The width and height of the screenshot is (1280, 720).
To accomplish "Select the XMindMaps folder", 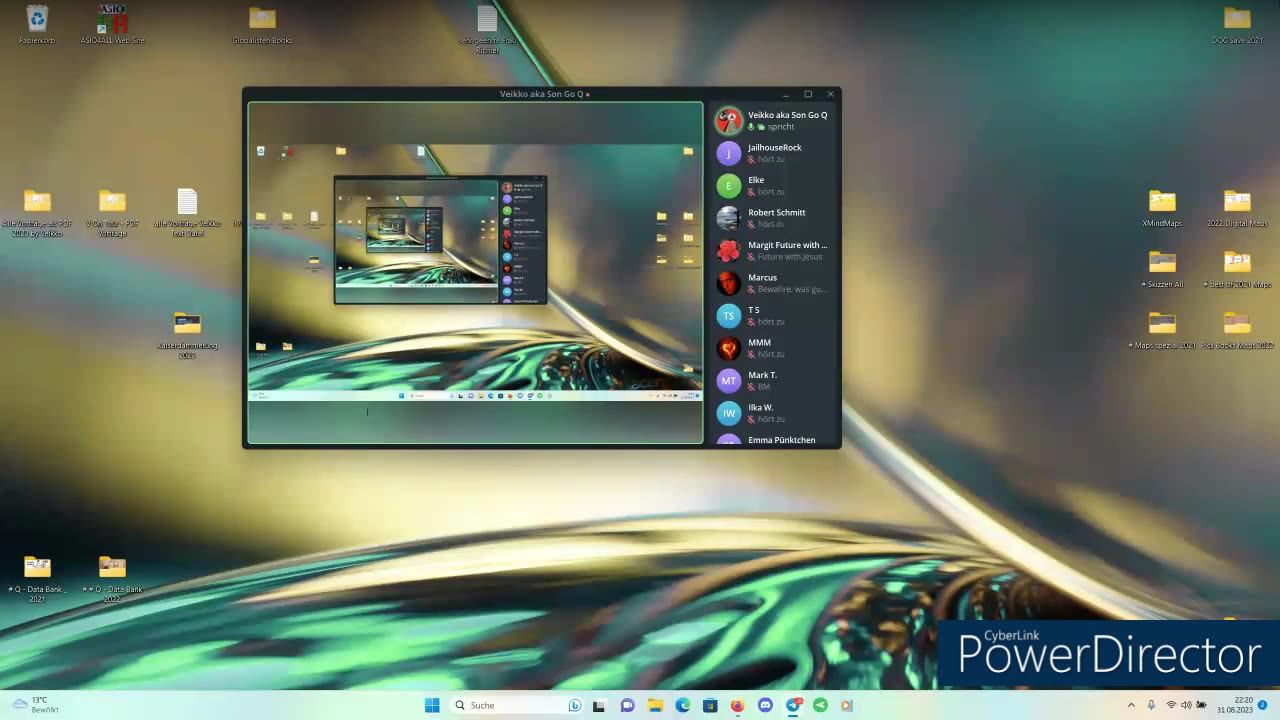I will click(x=1162, y=208).
